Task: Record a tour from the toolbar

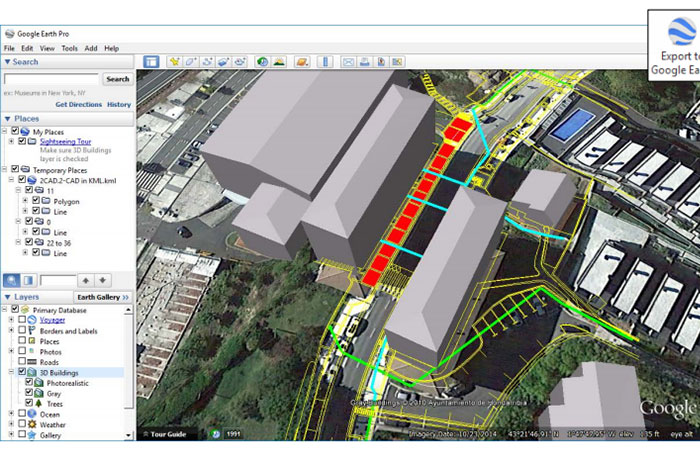Action: (240, 62)
